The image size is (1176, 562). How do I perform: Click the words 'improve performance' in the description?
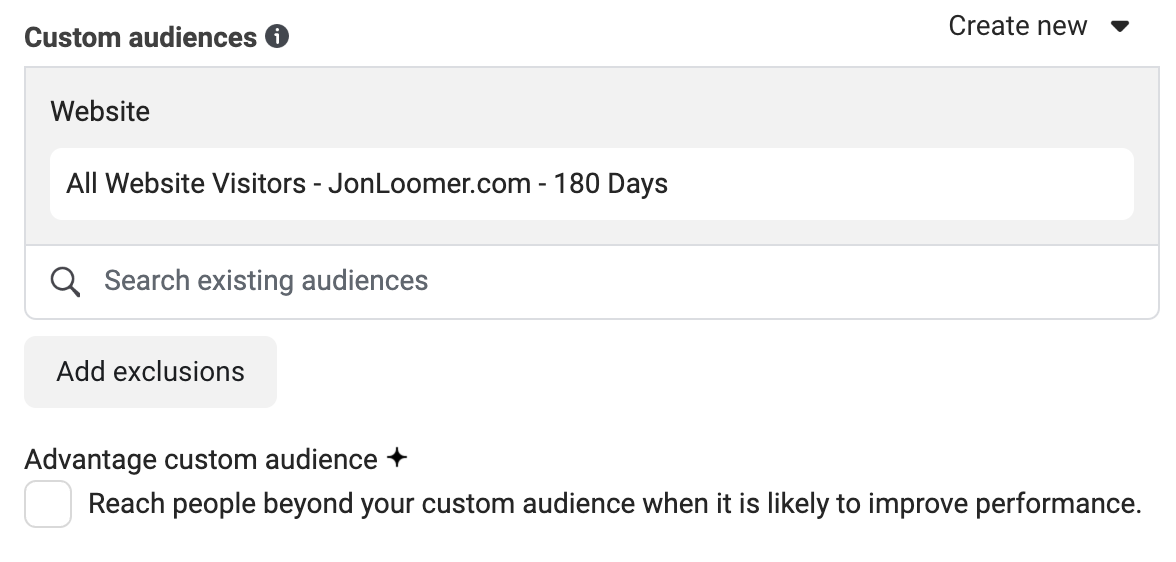pos(1004,503)
